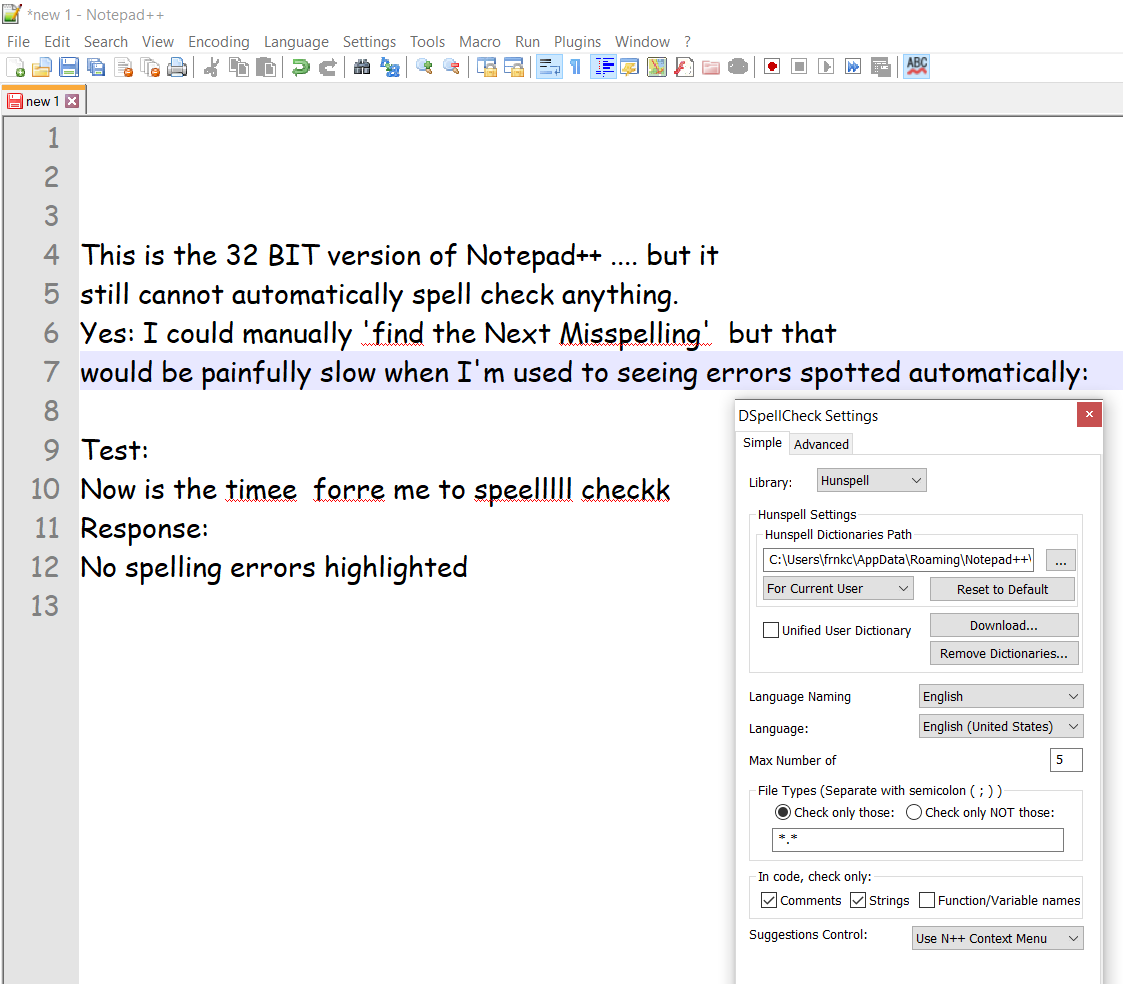
Task: Open the English (United States) language dropdown
Action: click(x=1001, y=726)
